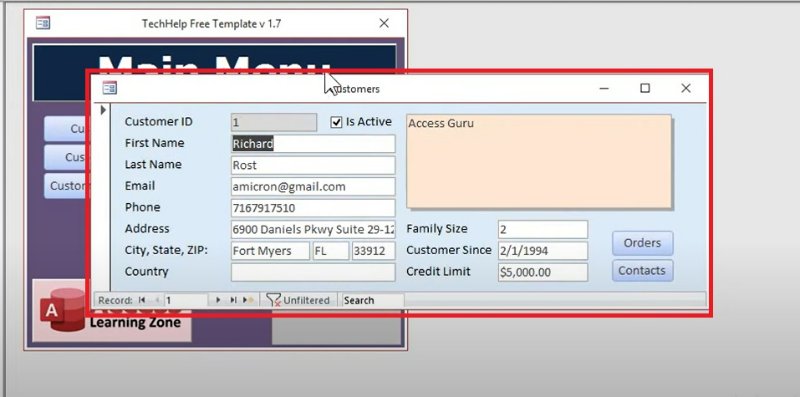Maximize the Customers window

click(645, 88)
